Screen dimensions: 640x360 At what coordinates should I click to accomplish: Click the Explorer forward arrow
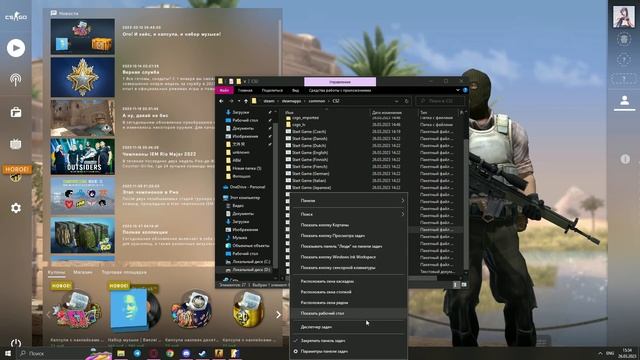point(231,101)
